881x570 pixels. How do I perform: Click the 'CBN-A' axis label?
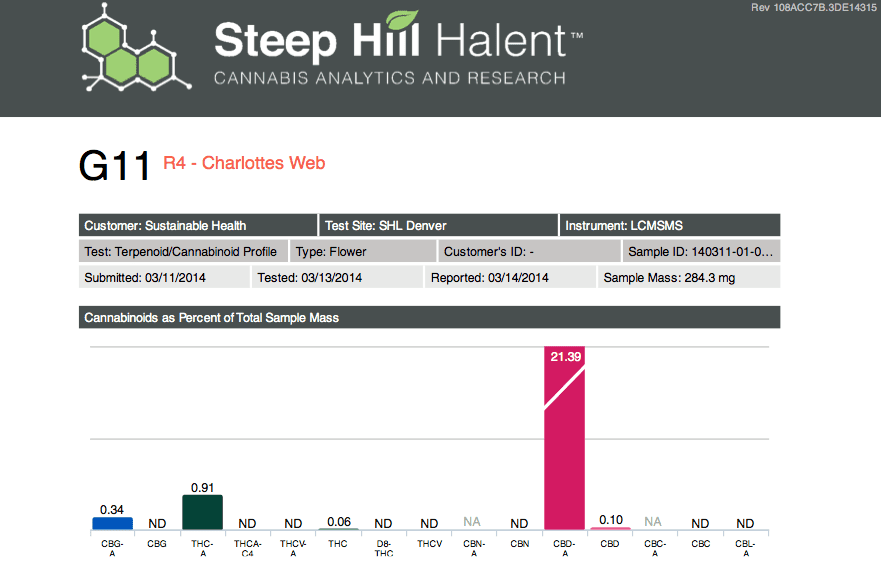(474, 548)
